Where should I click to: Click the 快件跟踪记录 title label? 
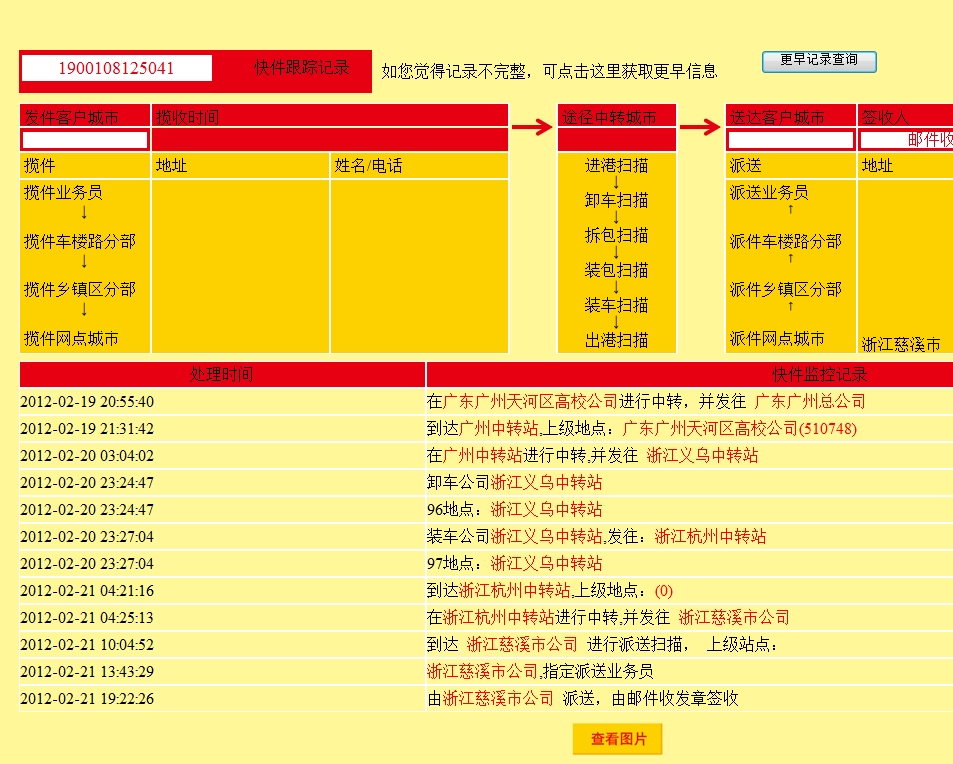point(301,68)
